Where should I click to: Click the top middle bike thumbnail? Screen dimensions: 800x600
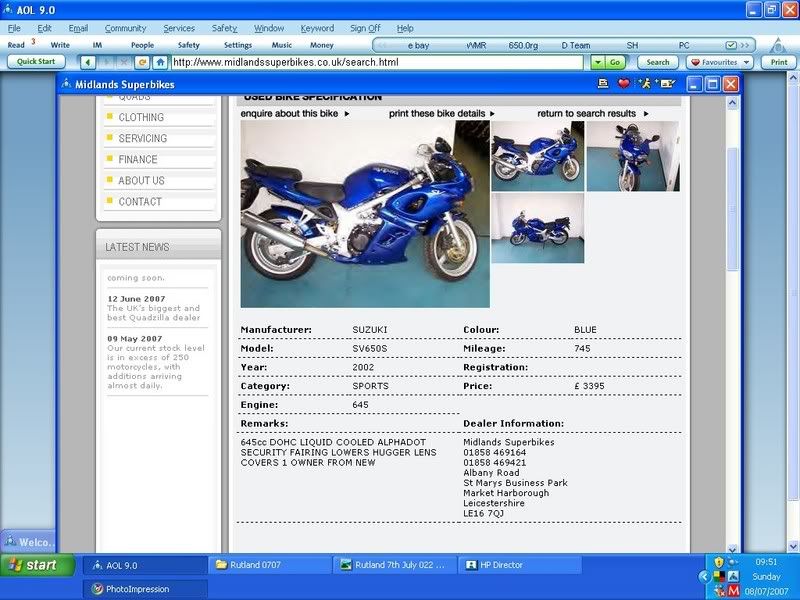538,156
